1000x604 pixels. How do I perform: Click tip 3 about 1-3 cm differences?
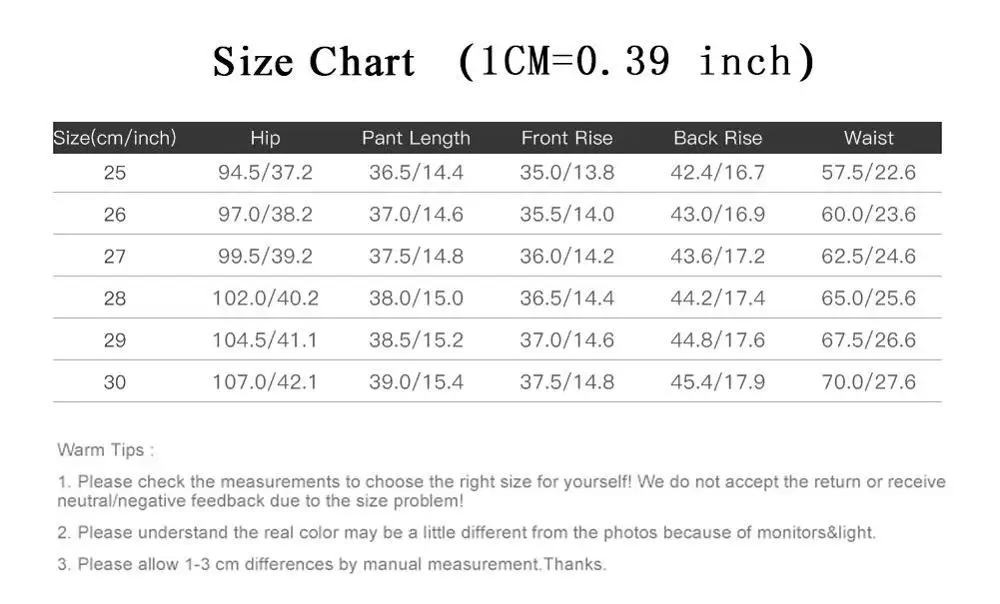coord(331,564)
